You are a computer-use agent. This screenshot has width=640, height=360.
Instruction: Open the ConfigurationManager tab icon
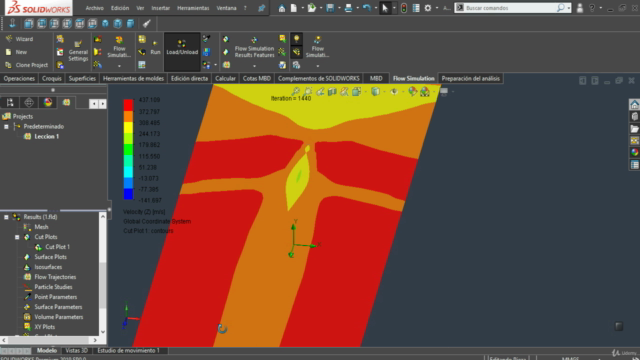(10, 102)
